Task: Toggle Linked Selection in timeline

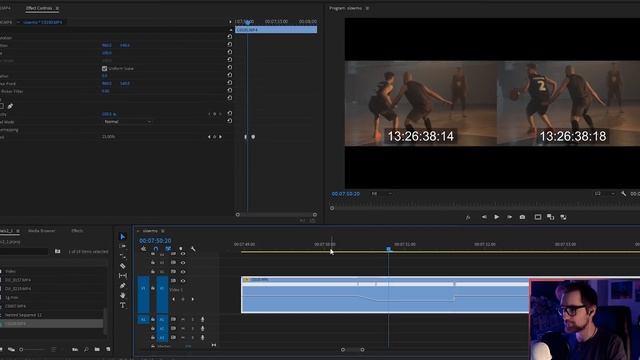Action: point(168,249)
